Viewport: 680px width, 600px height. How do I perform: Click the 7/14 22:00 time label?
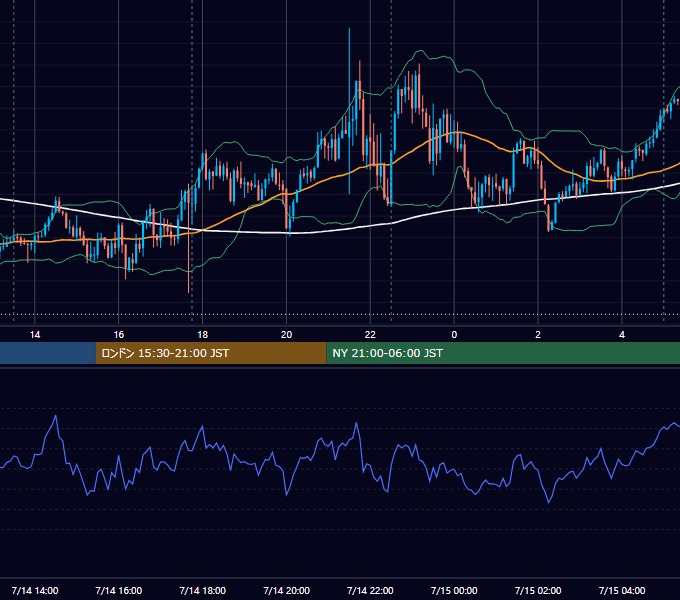point(370,590)
